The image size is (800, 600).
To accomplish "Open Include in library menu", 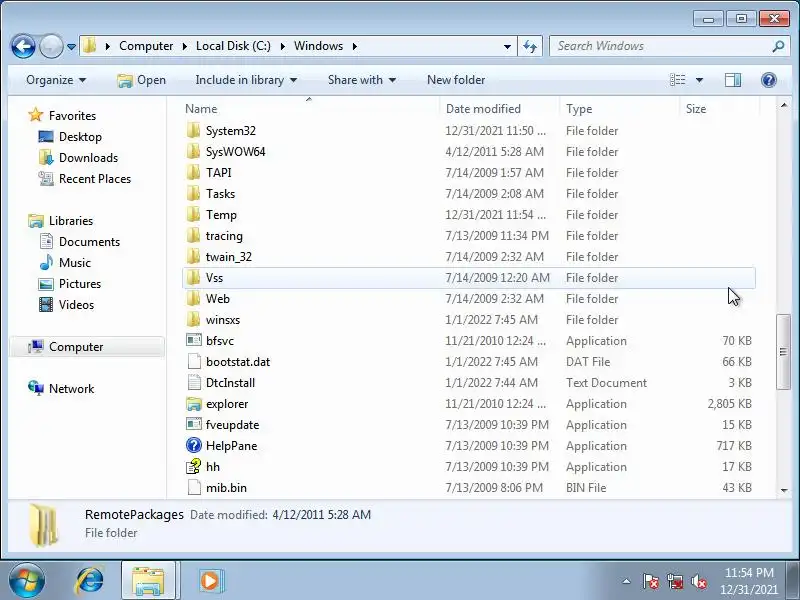I will tap(246, 80).
